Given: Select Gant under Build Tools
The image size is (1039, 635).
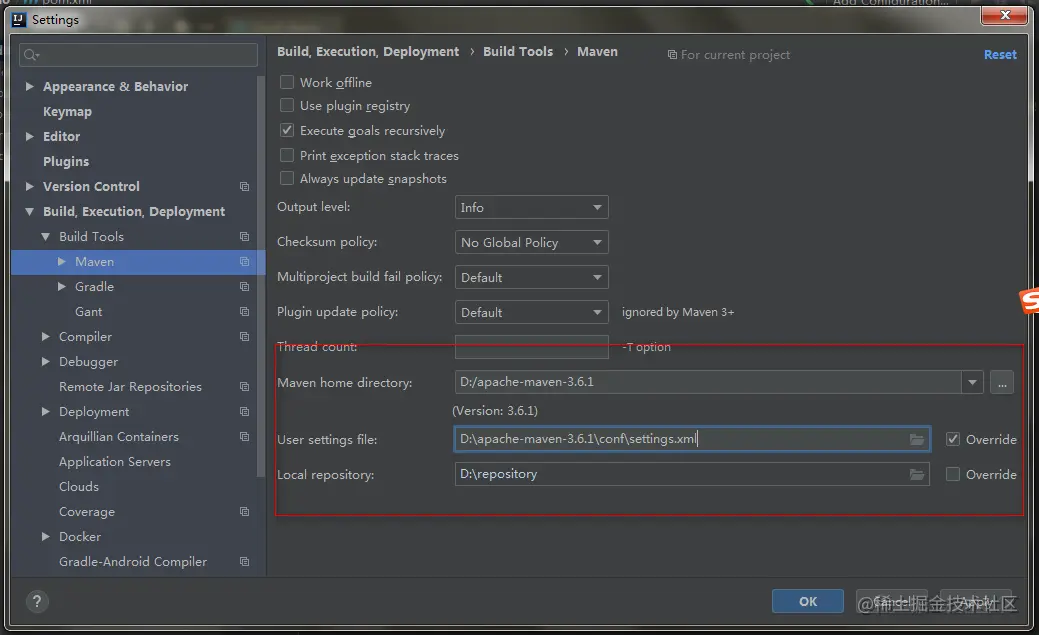Looking at the screenshot, I should click(x=88, y=312).
